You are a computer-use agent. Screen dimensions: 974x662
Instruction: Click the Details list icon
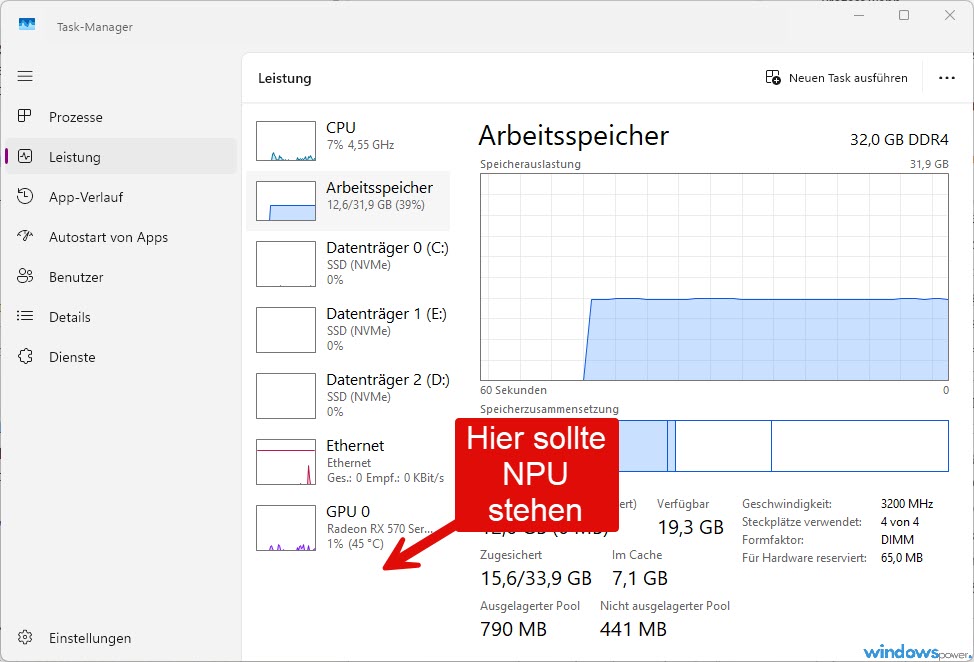tap(25, 316)
